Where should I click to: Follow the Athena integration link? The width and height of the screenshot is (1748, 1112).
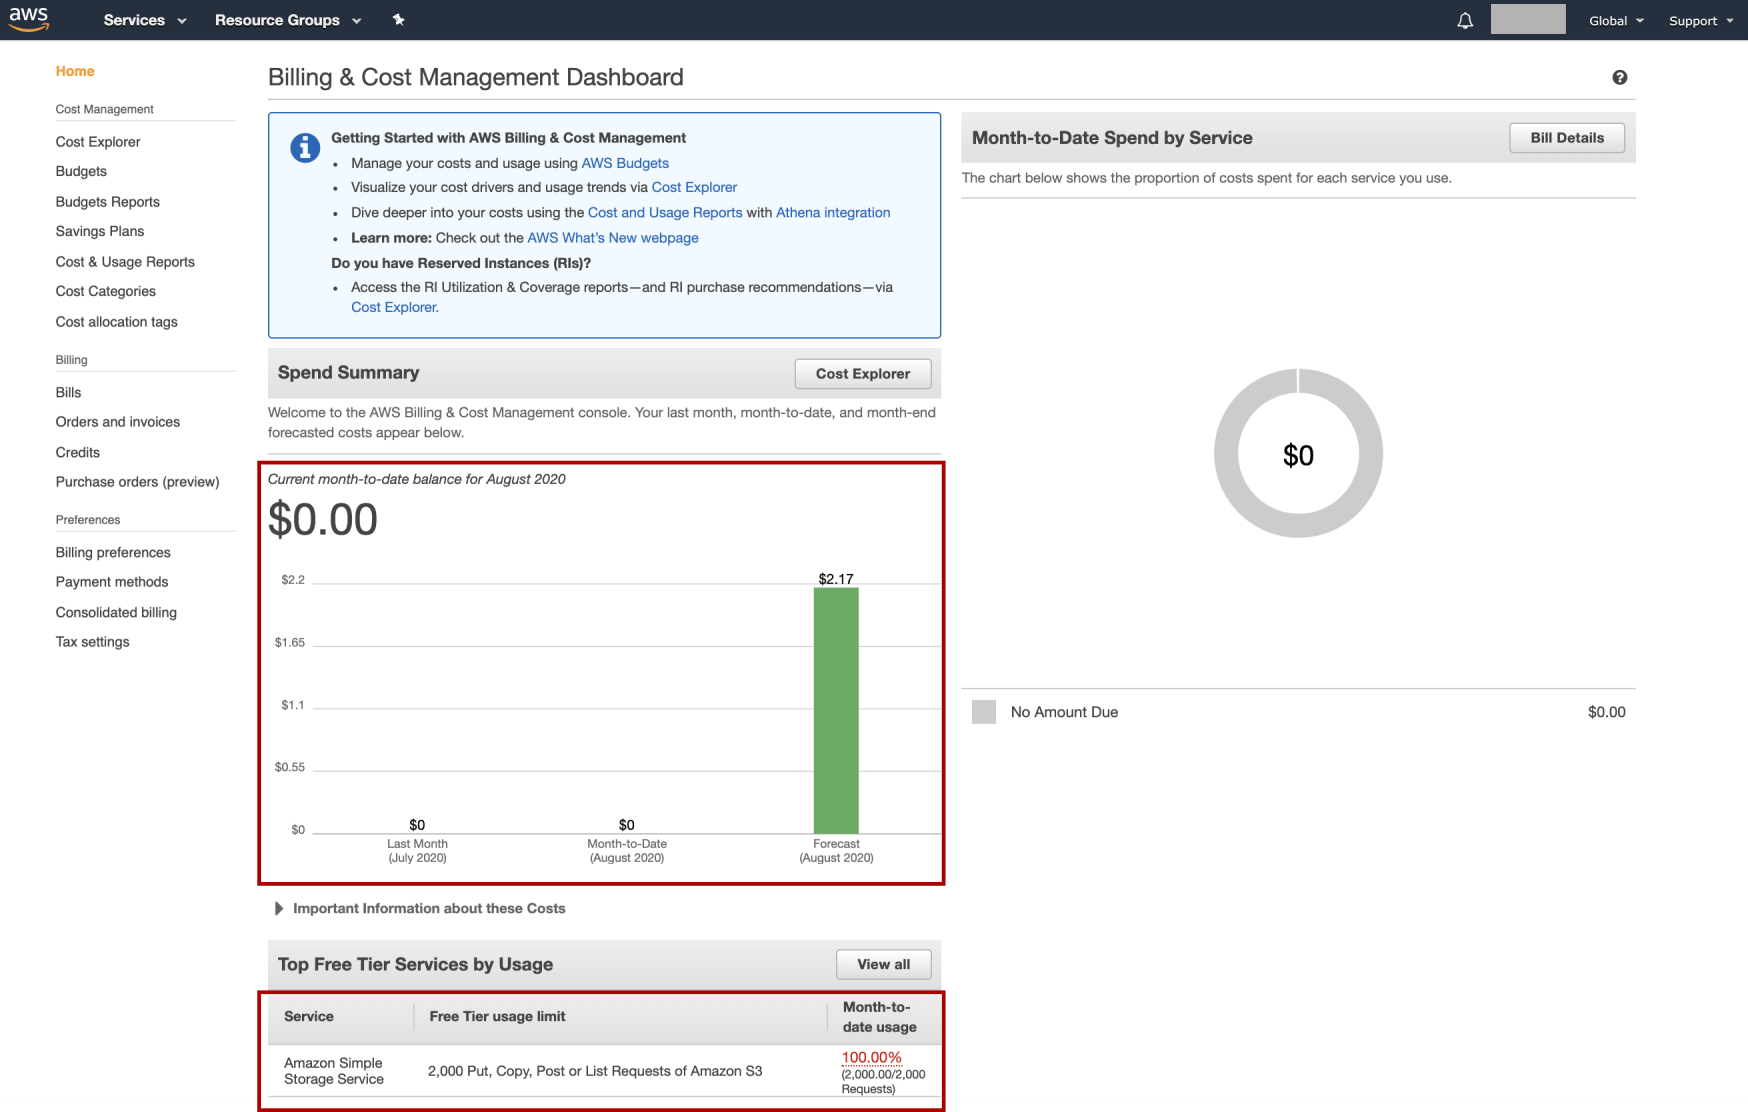[x=833, y=212]
